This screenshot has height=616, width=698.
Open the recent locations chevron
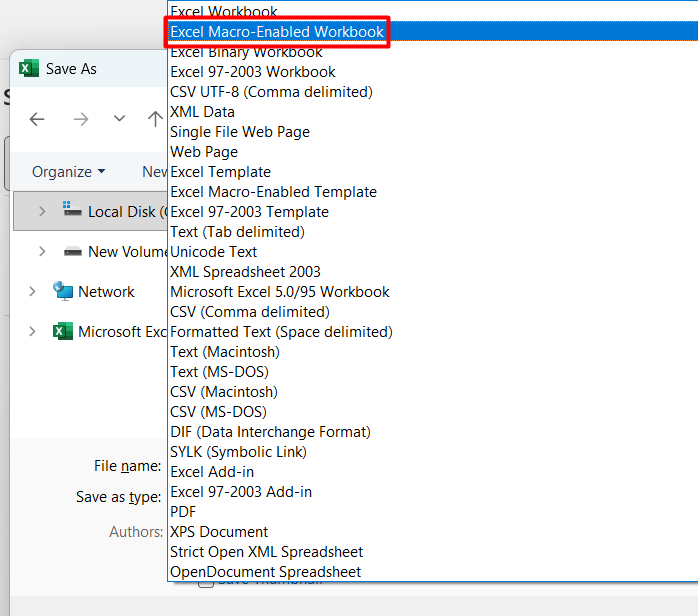[119, 118]
